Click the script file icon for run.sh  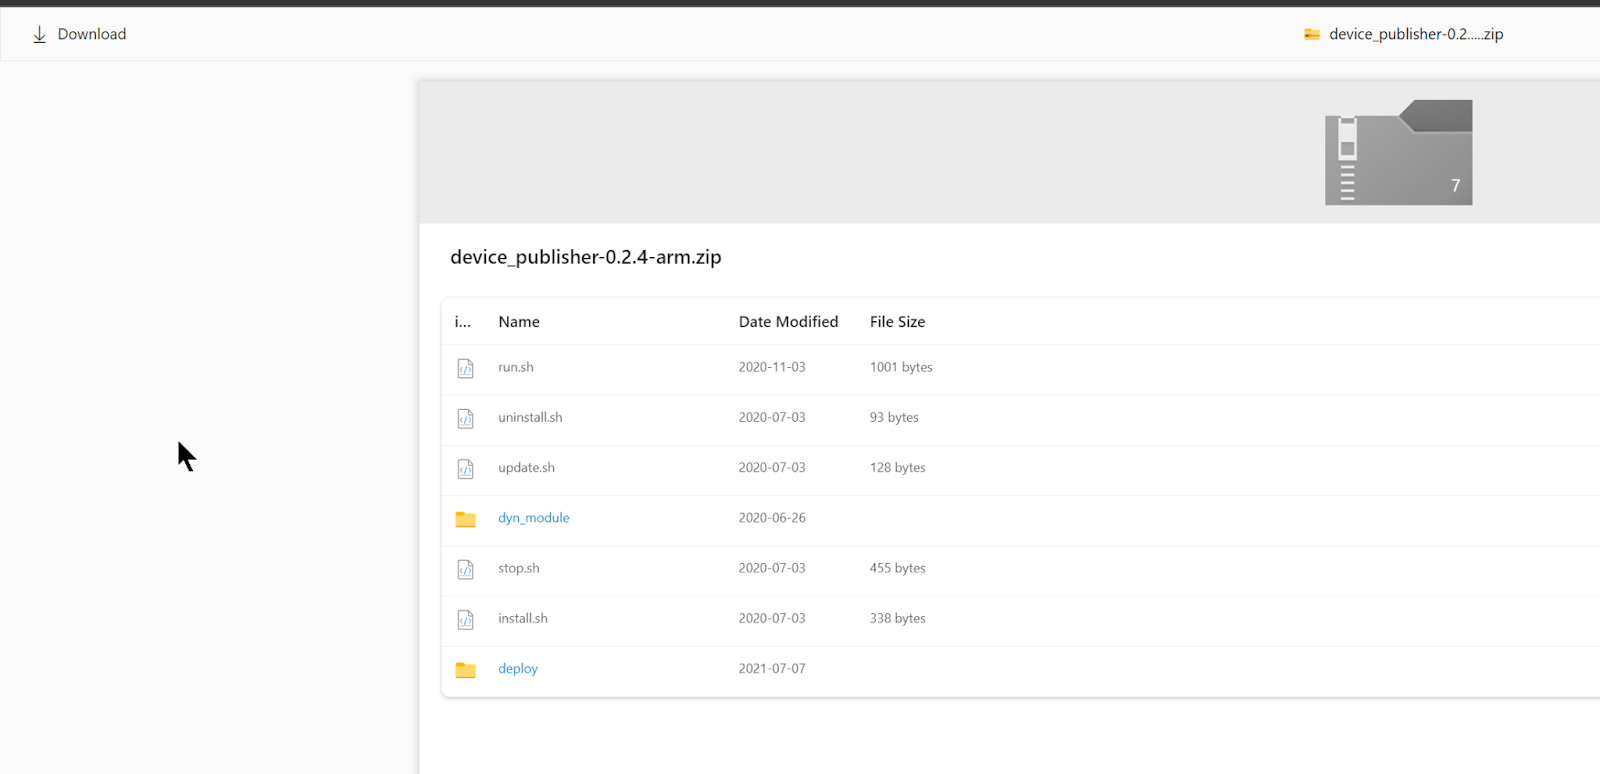coord(465,368)
